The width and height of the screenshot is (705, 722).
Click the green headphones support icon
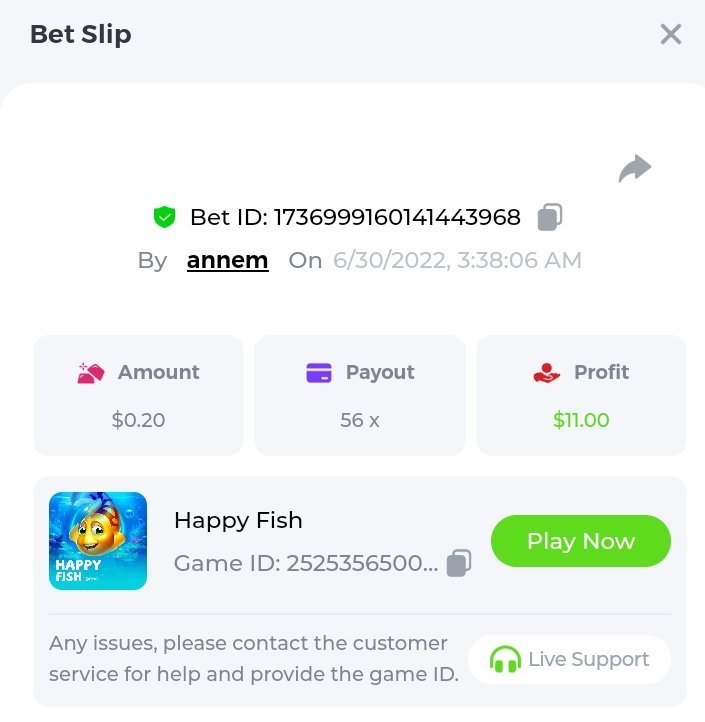click(505, 659)
